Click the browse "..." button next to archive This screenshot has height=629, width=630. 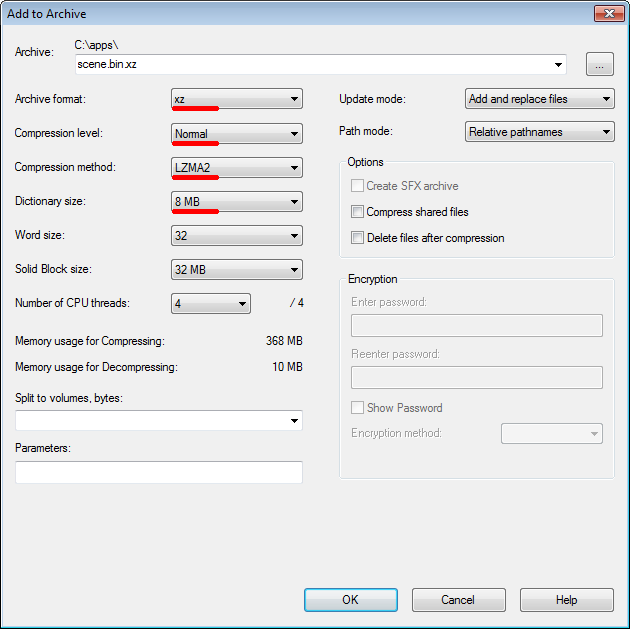click(599, 65)
